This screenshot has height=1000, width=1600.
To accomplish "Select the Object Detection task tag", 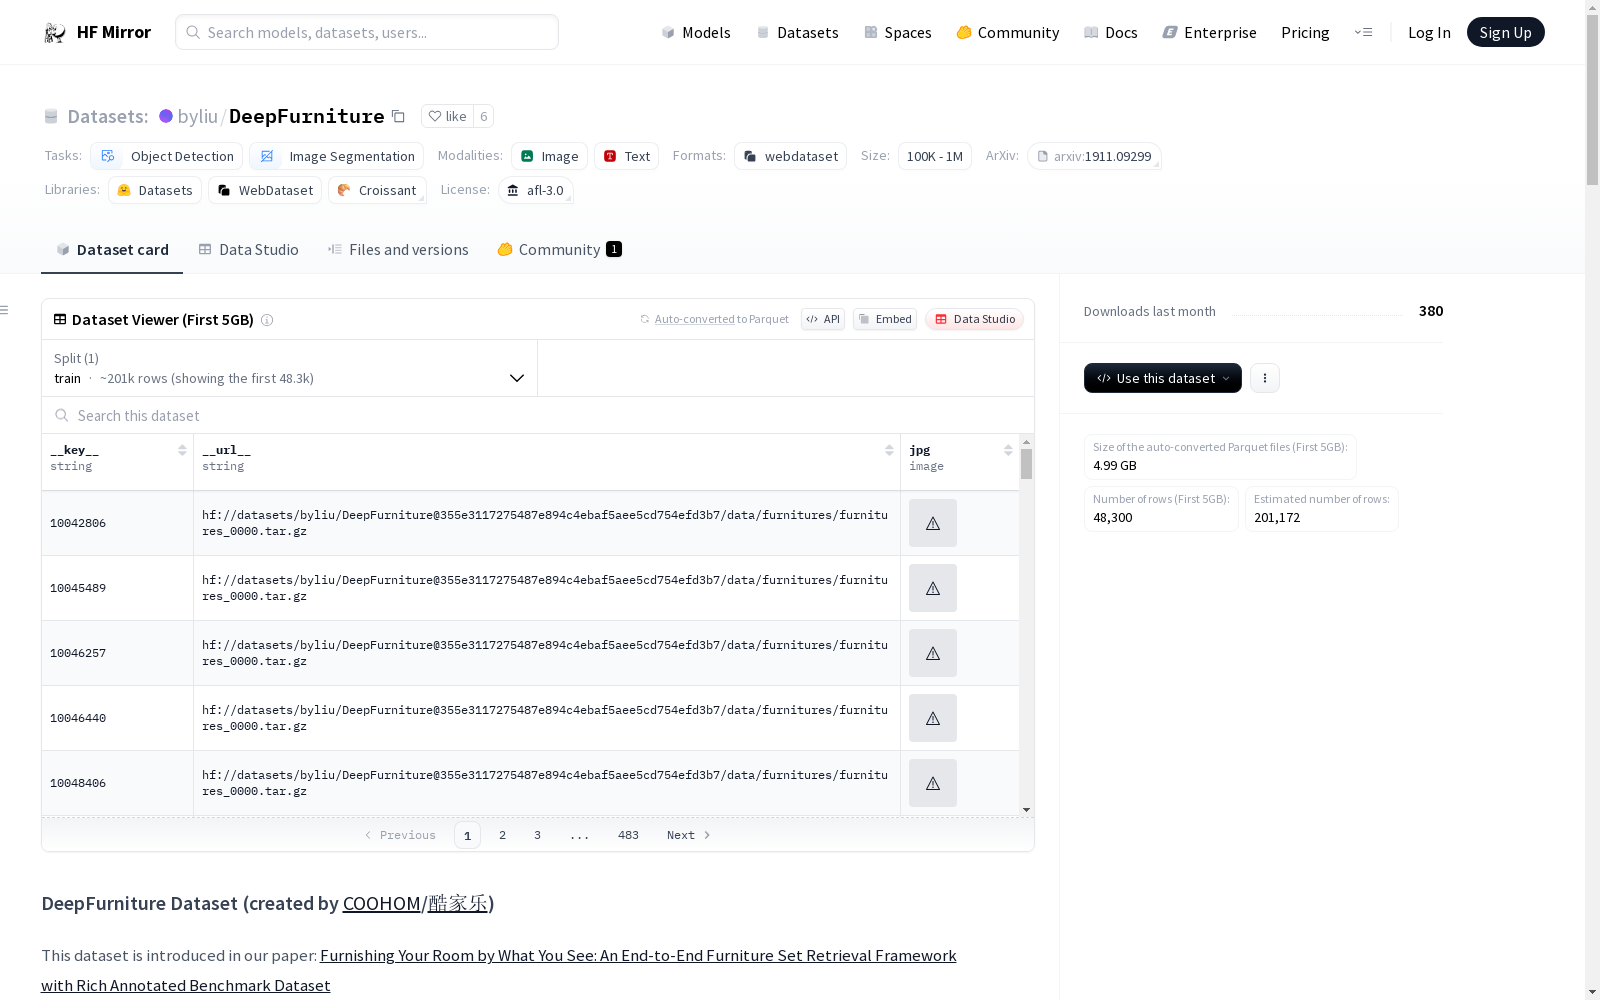I will [167, 156].
